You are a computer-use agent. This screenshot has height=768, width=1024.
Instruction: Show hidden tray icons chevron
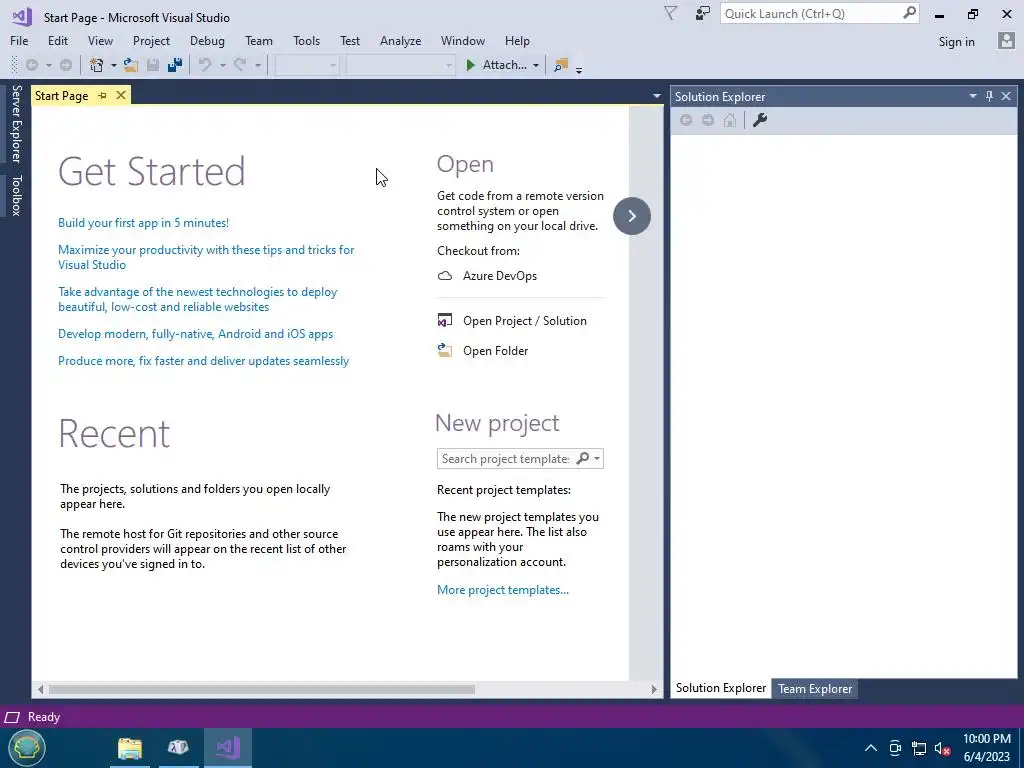click(x=871, y=748)
